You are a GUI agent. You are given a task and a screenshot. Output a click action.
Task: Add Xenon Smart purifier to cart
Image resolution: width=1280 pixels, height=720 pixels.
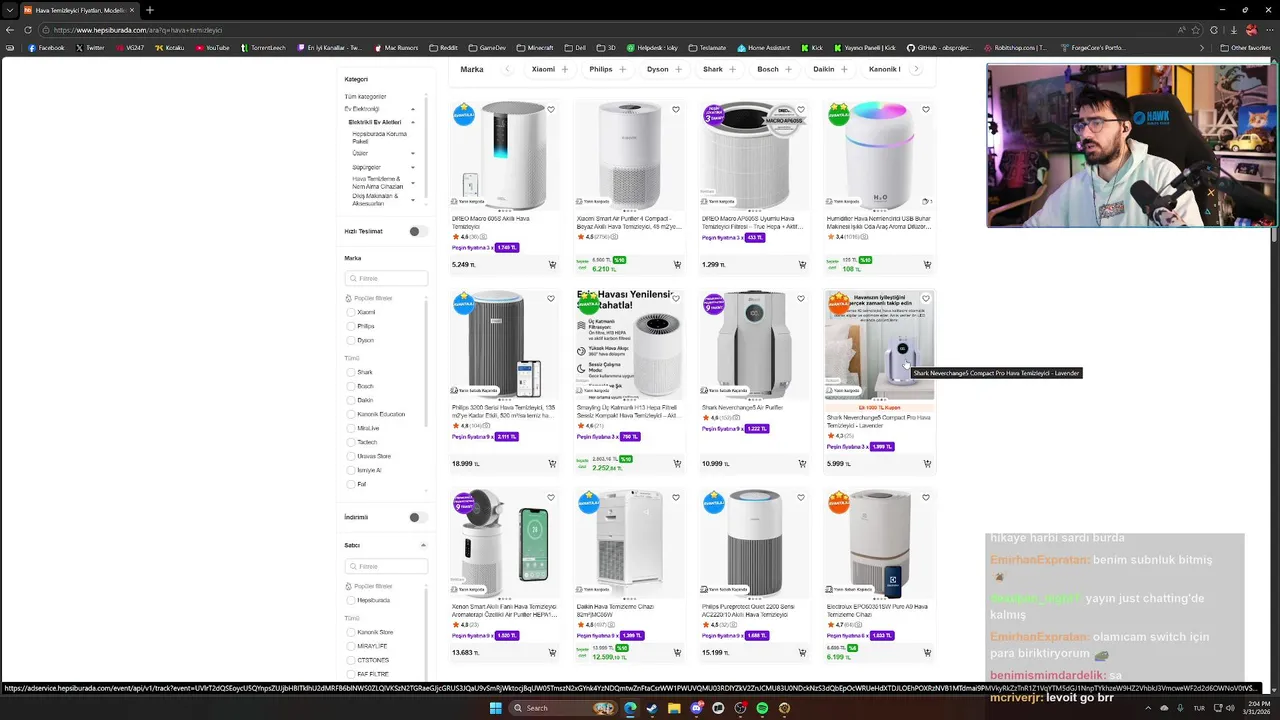(x=552, y=653)
